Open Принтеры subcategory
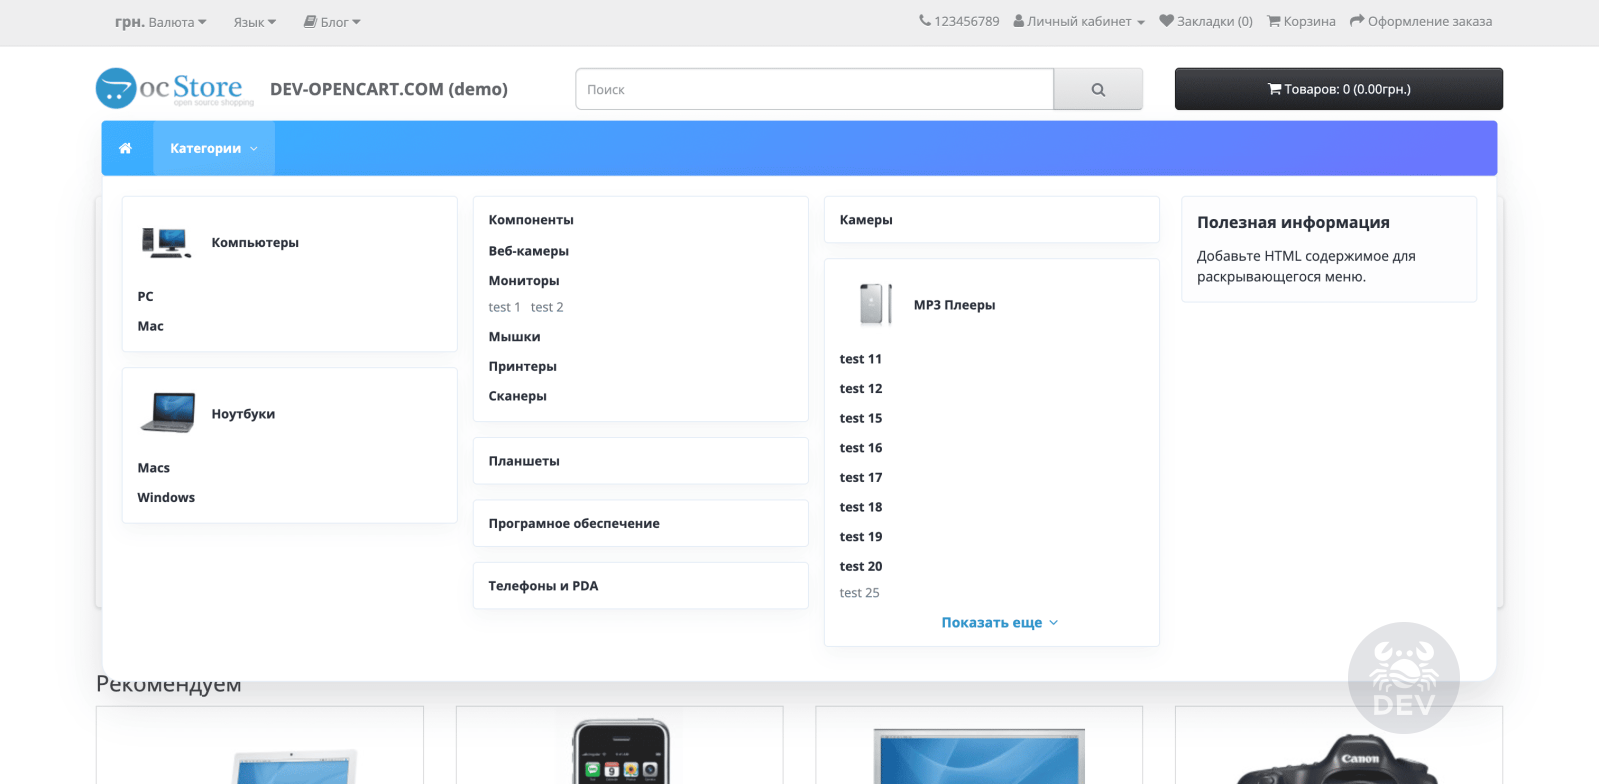The image size is (1600, 784). [x=523, y=366]
